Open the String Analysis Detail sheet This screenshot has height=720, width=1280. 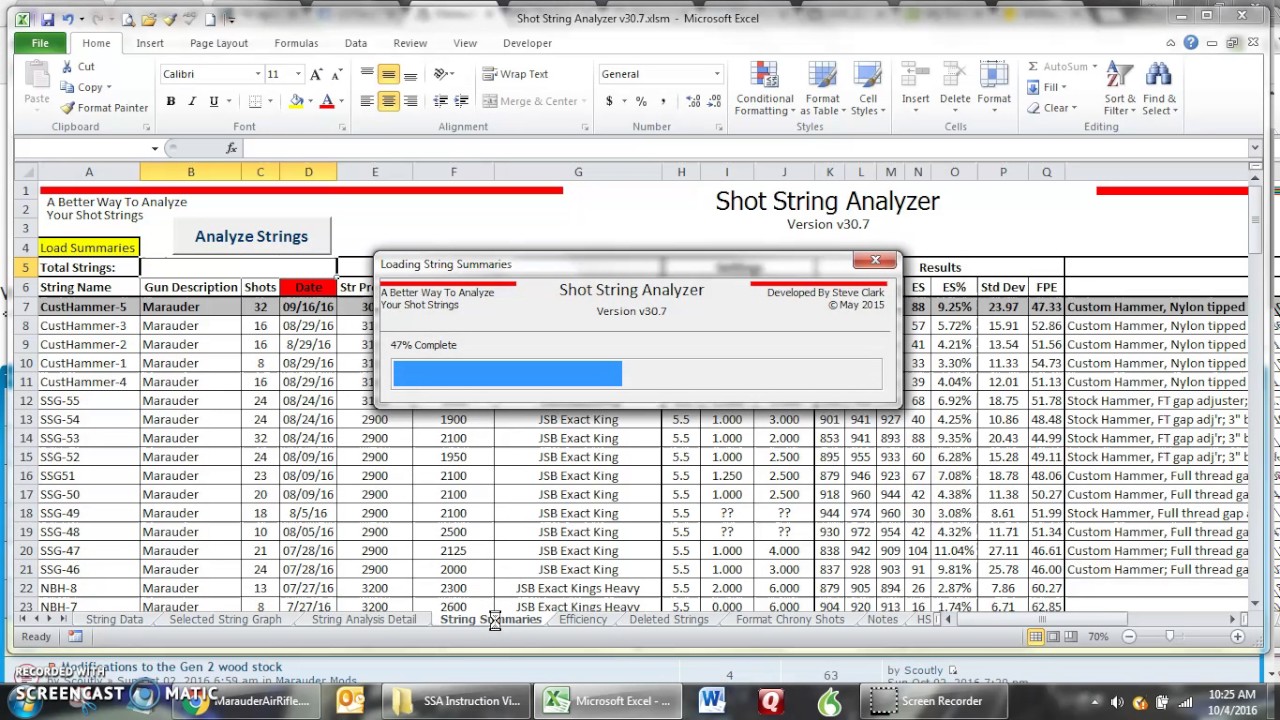coord(364,620)
